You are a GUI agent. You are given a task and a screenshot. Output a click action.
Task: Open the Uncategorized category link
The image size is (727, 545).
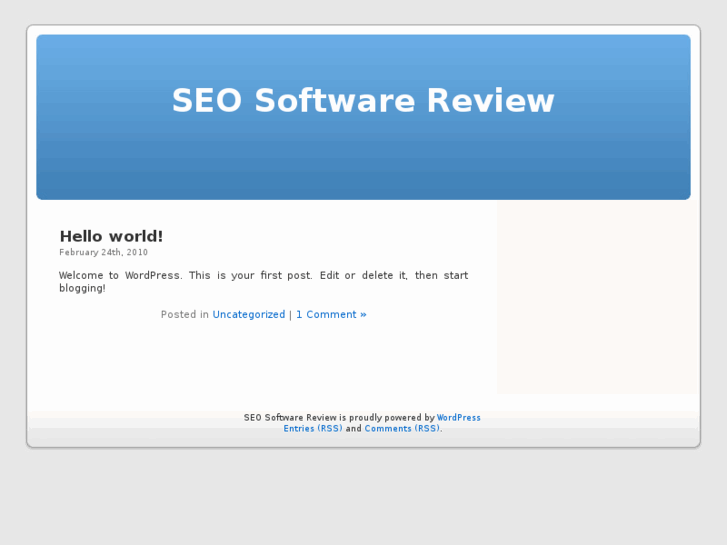[x=249, y=314]
